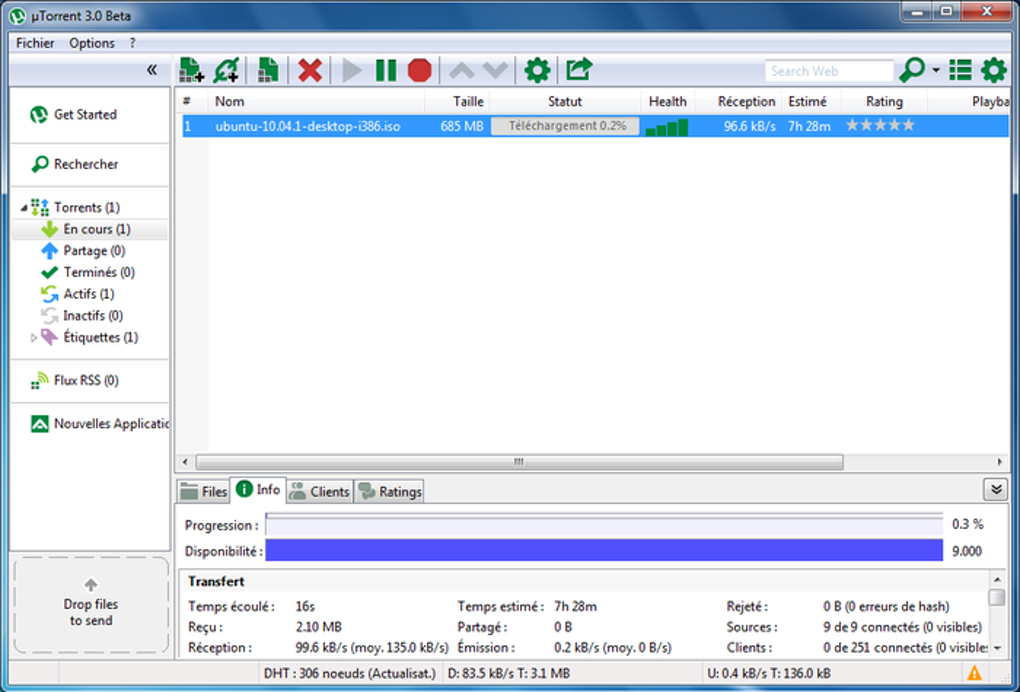Click in the Search Web field
Image resolution: width=1020 pixels, height=692 pixels.
[829, 71]
